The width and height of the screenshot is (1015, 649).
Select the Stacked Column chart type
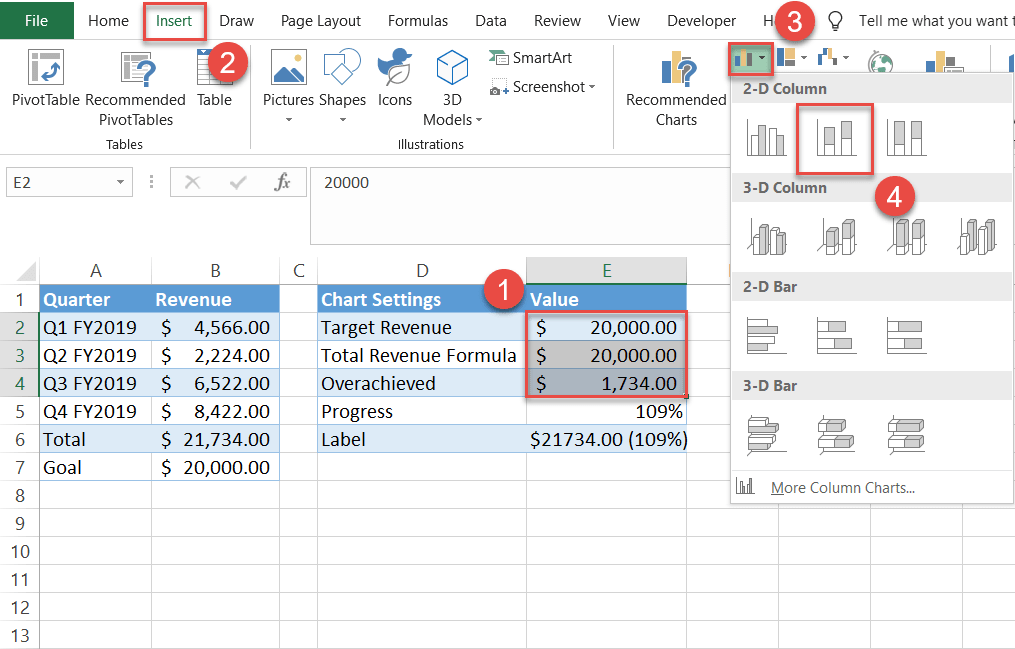click(835, 138)
